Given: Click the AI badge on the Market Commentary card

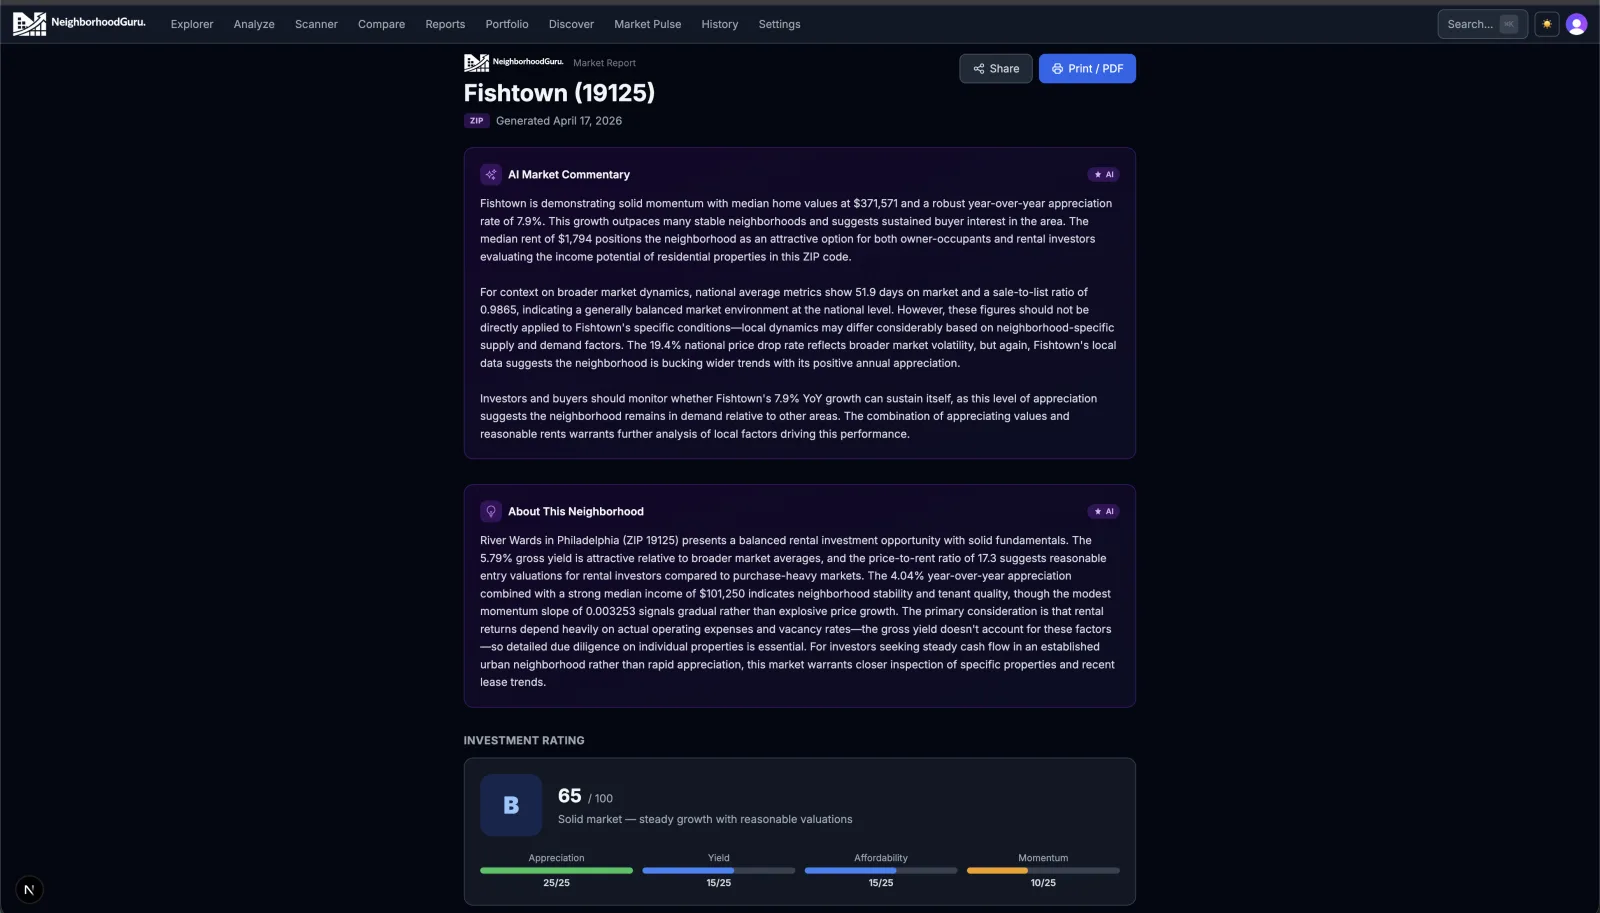Looking at the screenshot, I should click(x=1104, y=174).
